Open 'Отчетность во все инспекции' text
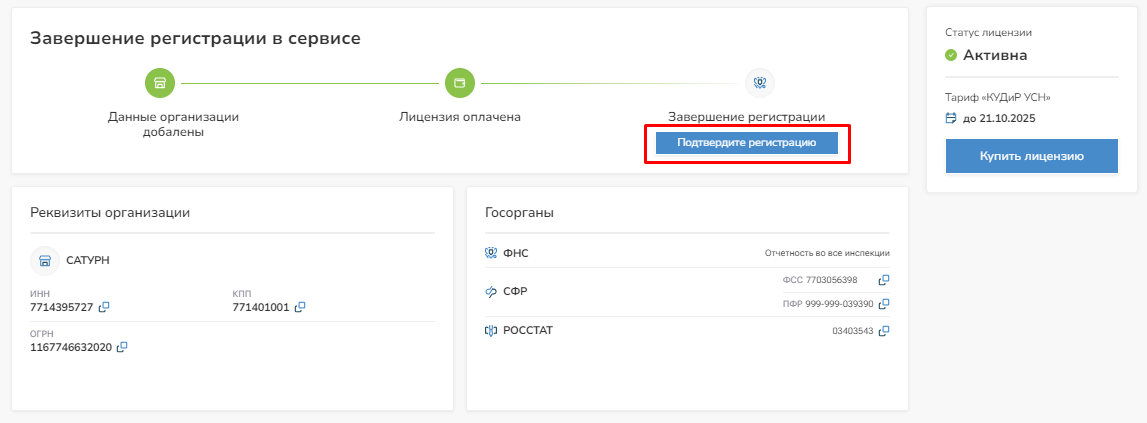 pyautogui.click(x=827, y=253)
